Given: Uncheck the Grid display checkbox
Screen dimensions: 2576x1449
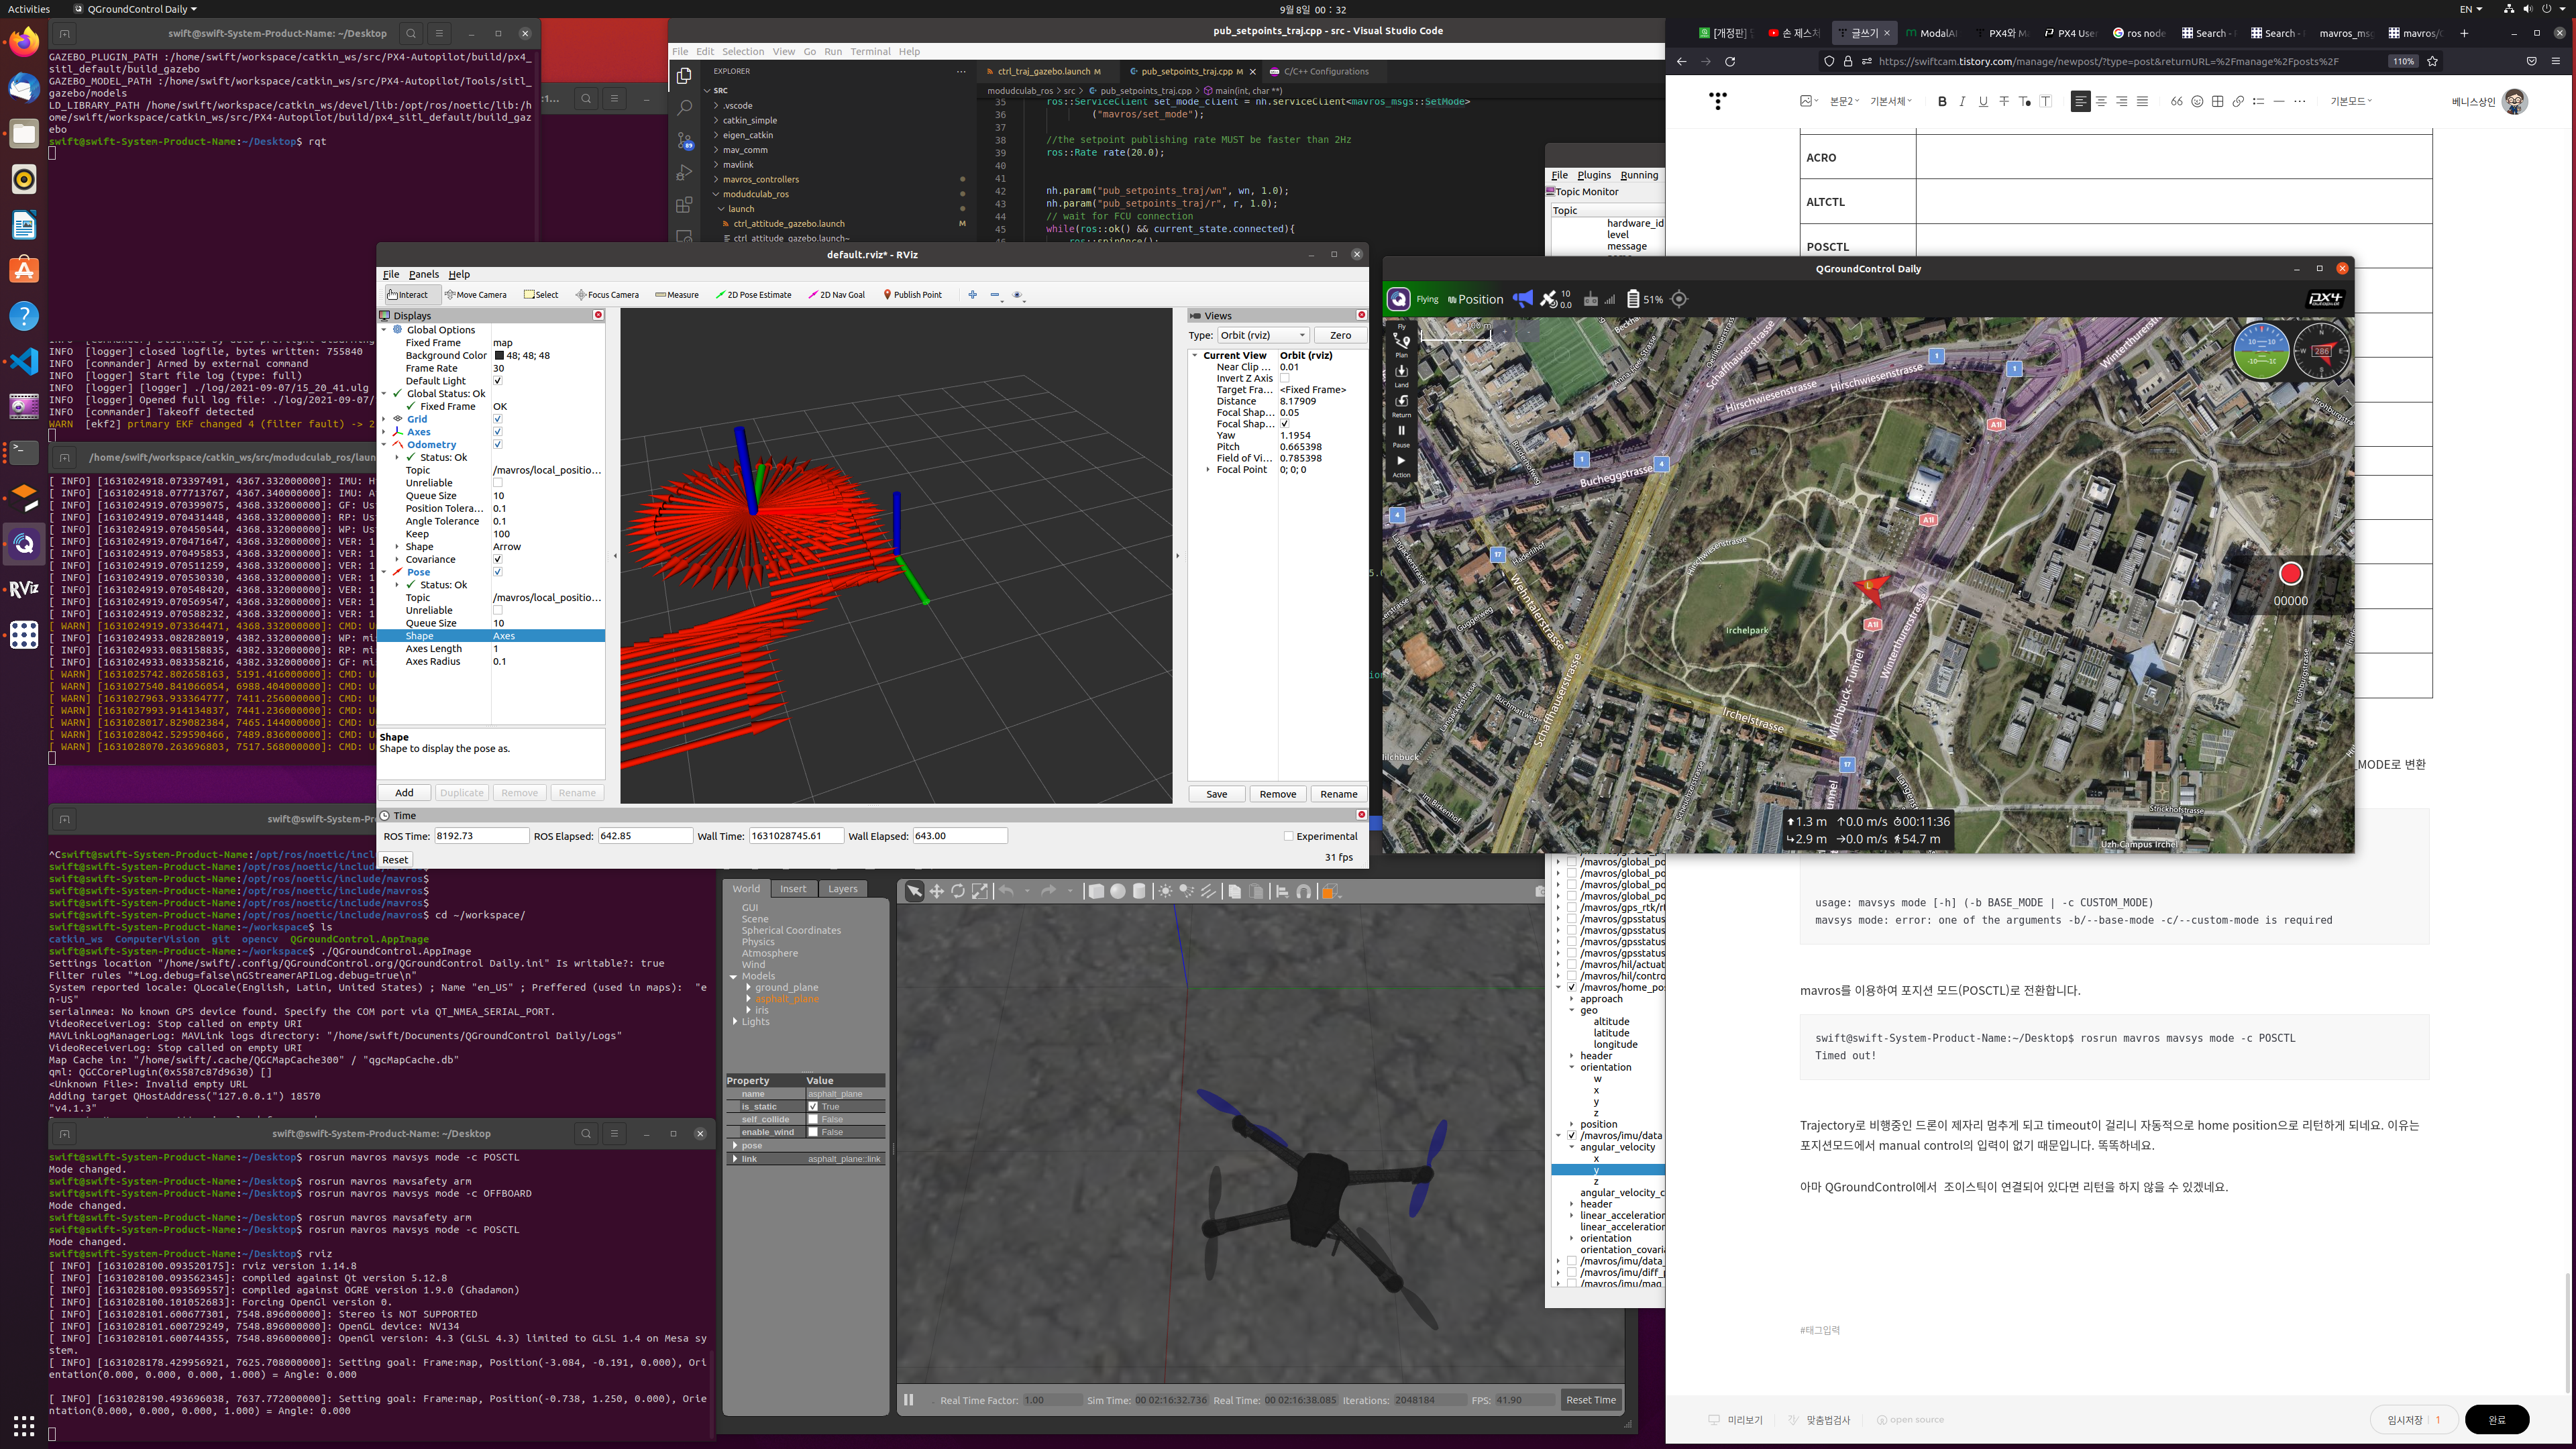Looking at the screenshot, I should point(497,419).
